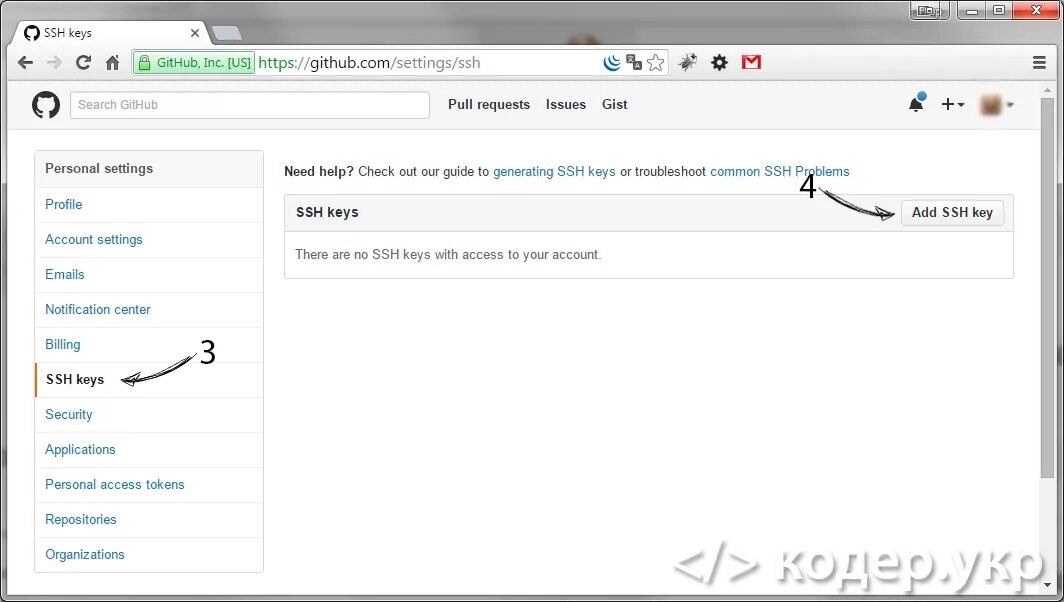The height and width of the screenshot is (602, 1064).
Task: Open a new browser tab
Action: (227, 33)
